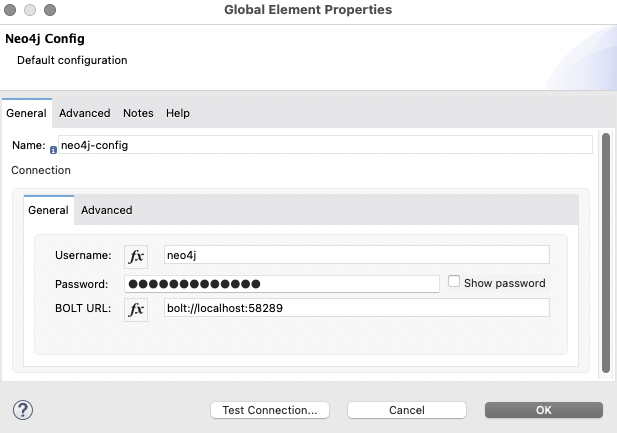This screenshot has width=617, height=433.
Task: Select the Connection General tab
Action: click(48, 210)
